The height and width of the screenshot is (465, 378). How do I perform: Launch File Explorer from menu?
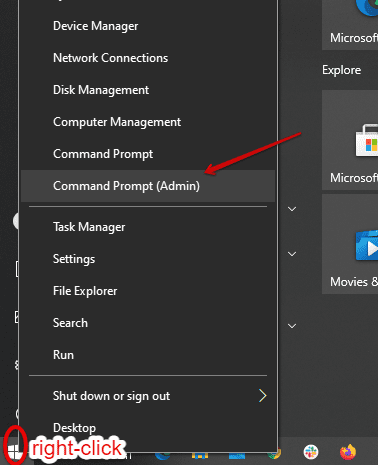[x=148, y=291]
